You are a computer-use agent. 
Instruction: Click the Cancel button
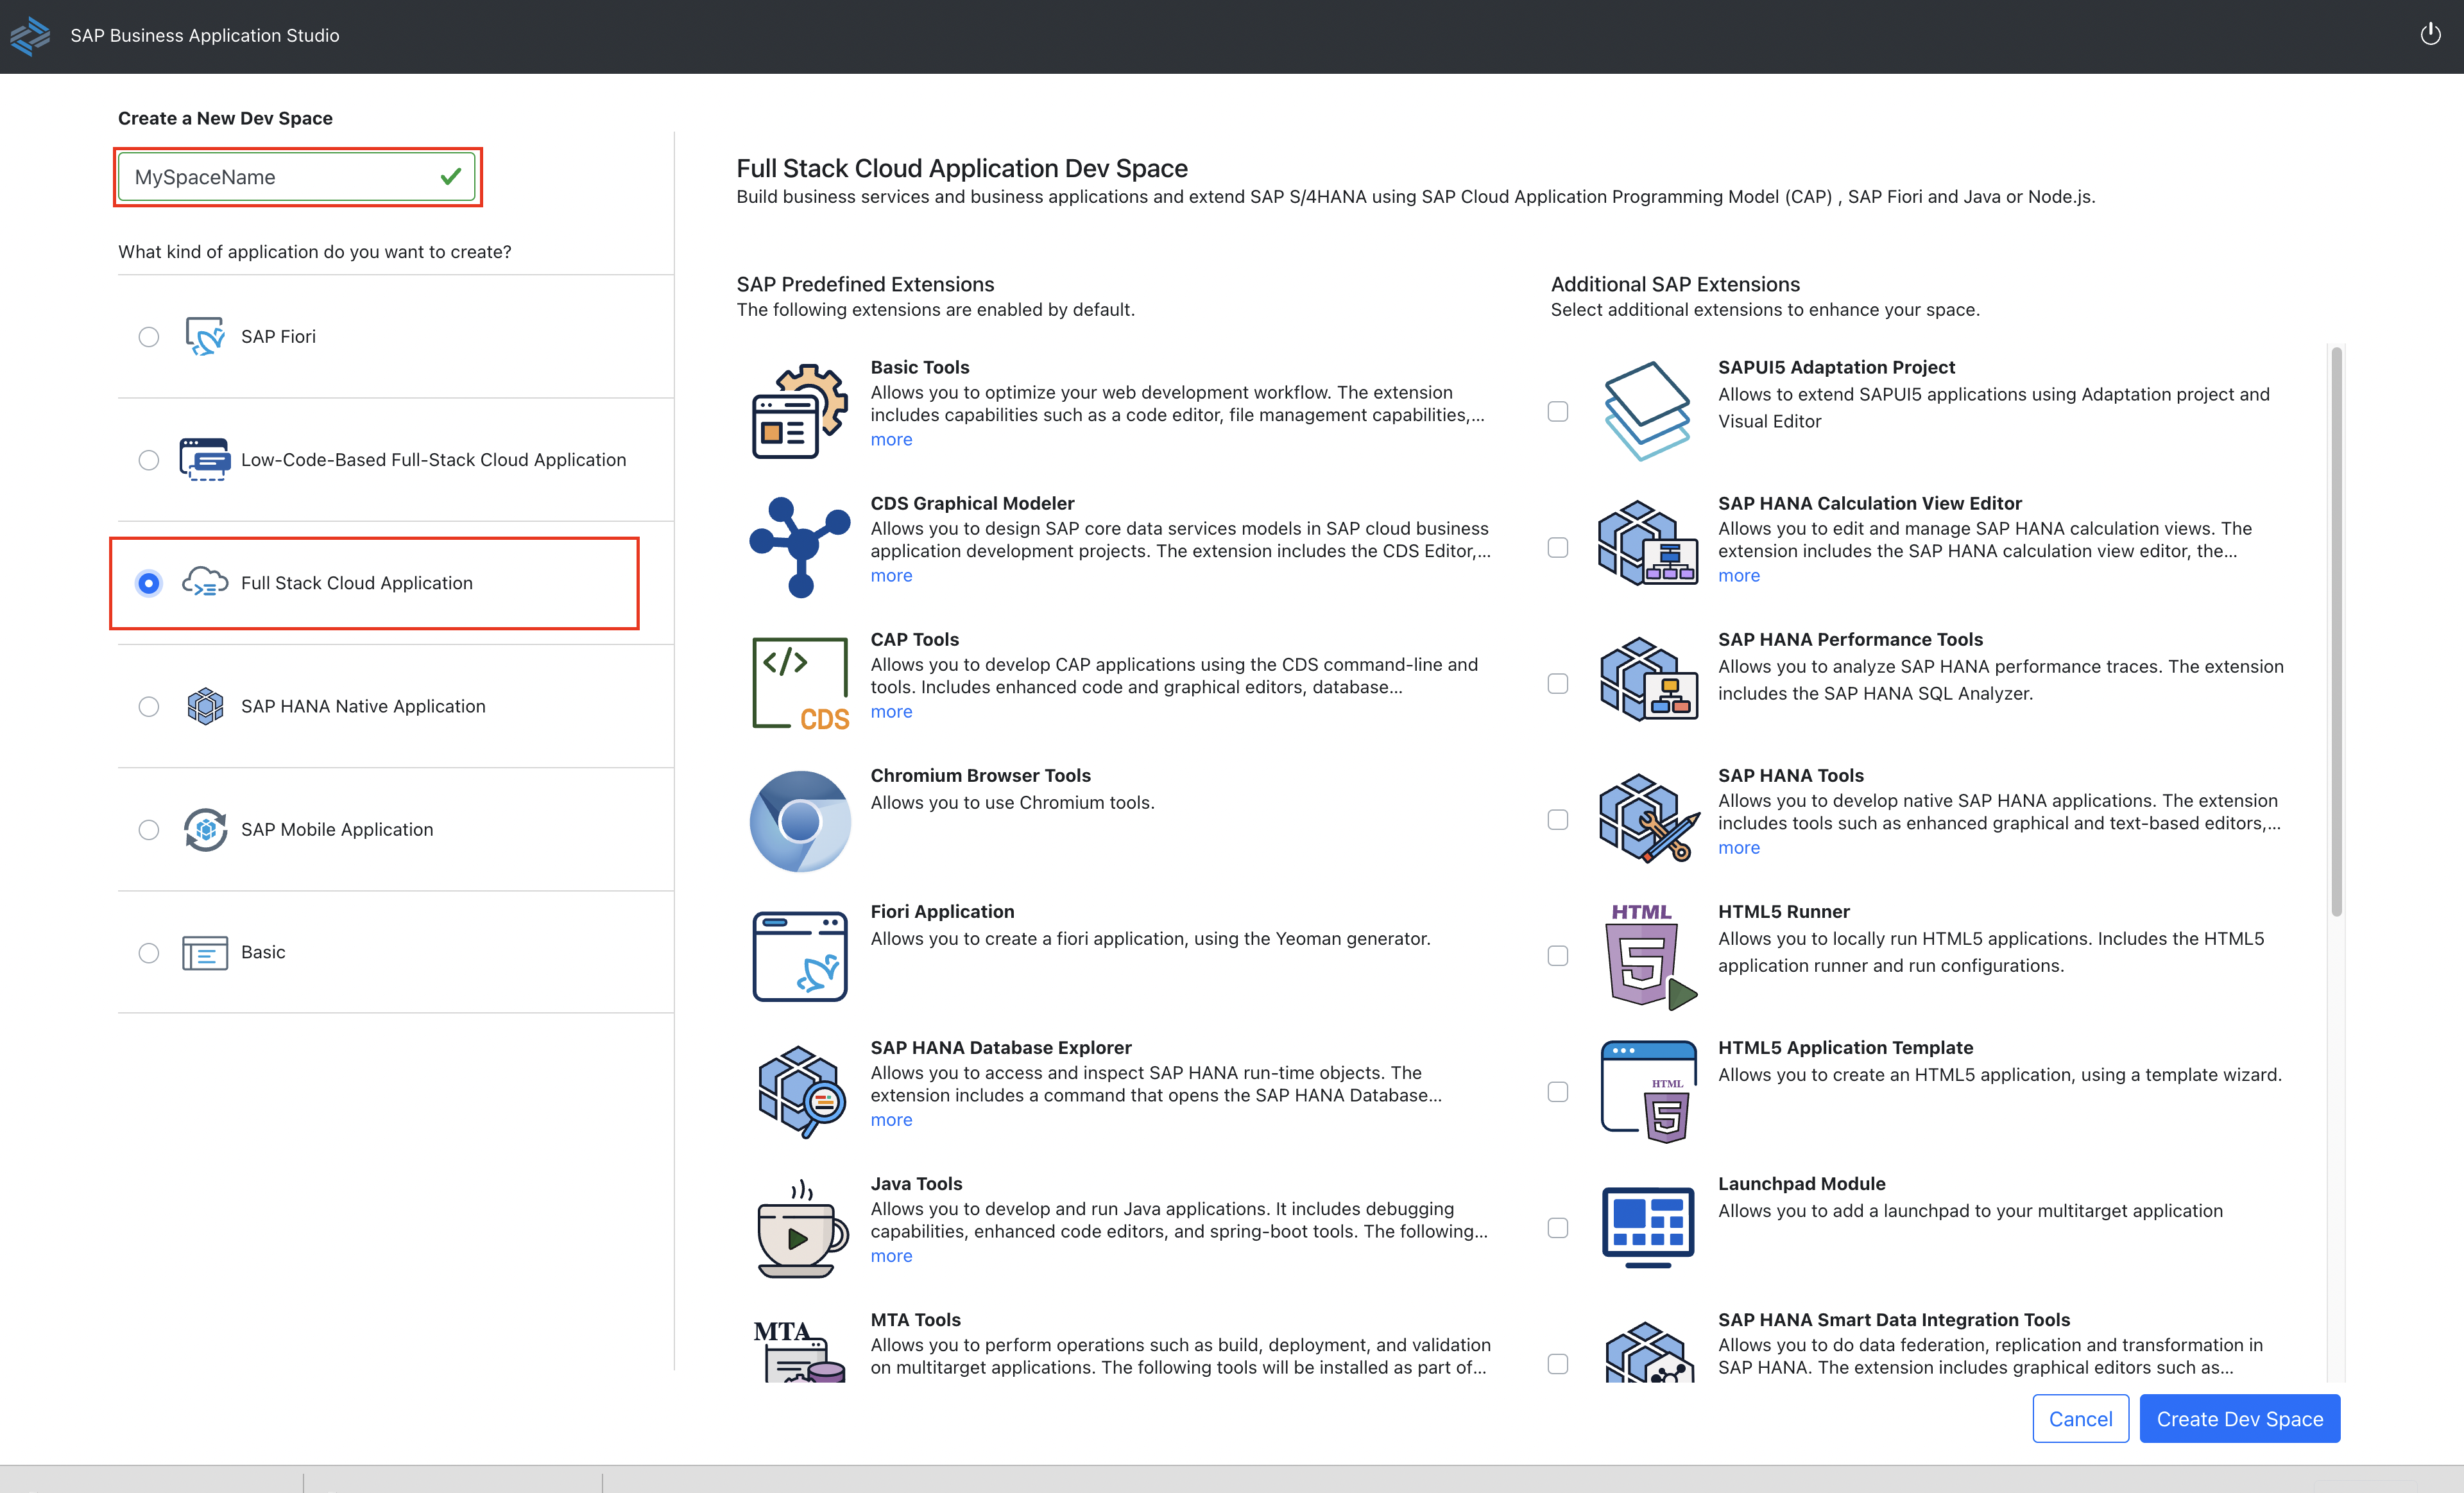pos(2080,1419)
